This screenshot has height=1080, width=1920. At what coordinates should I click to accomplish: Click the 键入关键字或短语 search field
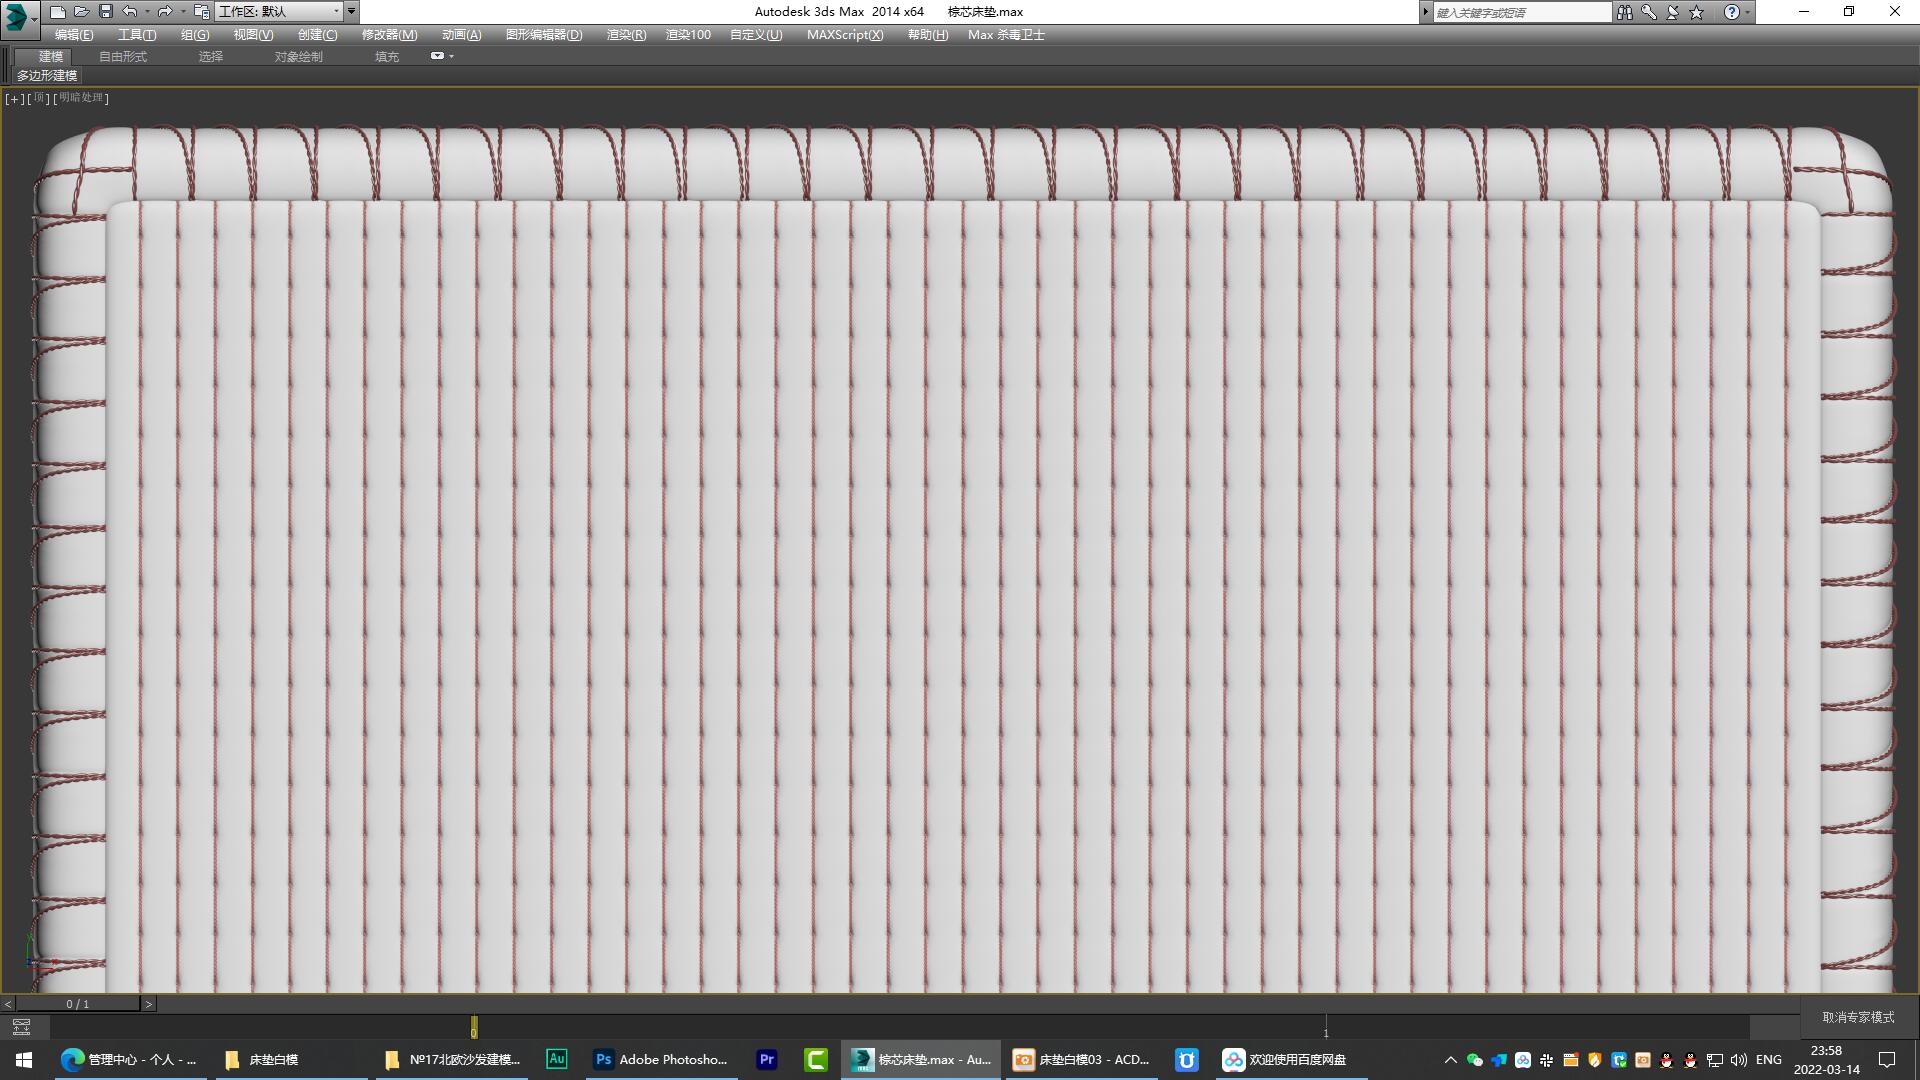coord(1521,12)
